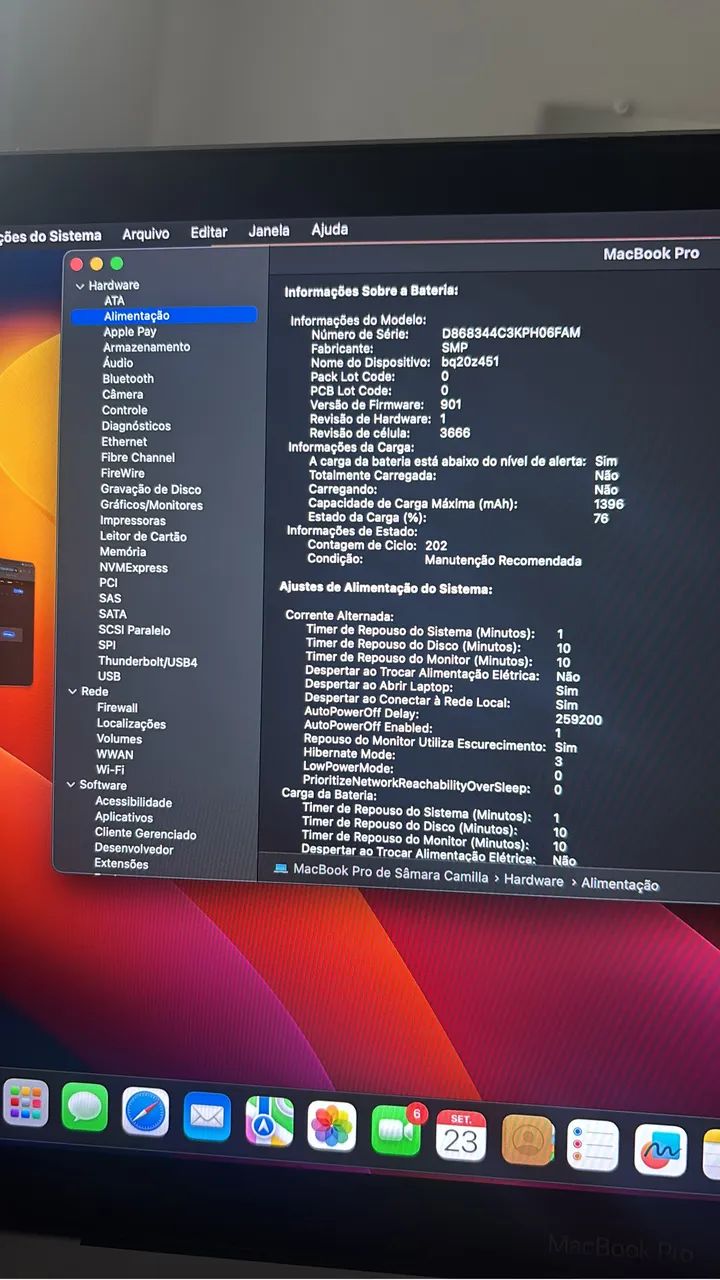Select Wi-Fi under Rede
Image resolution: width=720 pixels, height=1280 pixels.
coord(110,770)
